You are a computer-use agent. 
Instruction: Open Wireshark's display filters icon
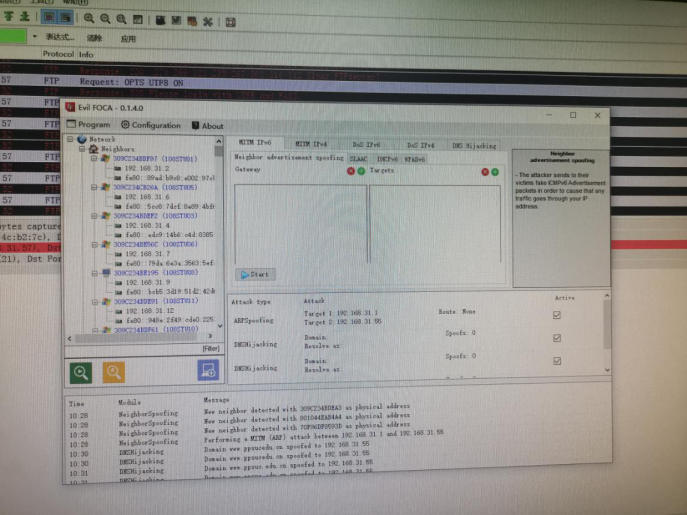coord(176,21)
